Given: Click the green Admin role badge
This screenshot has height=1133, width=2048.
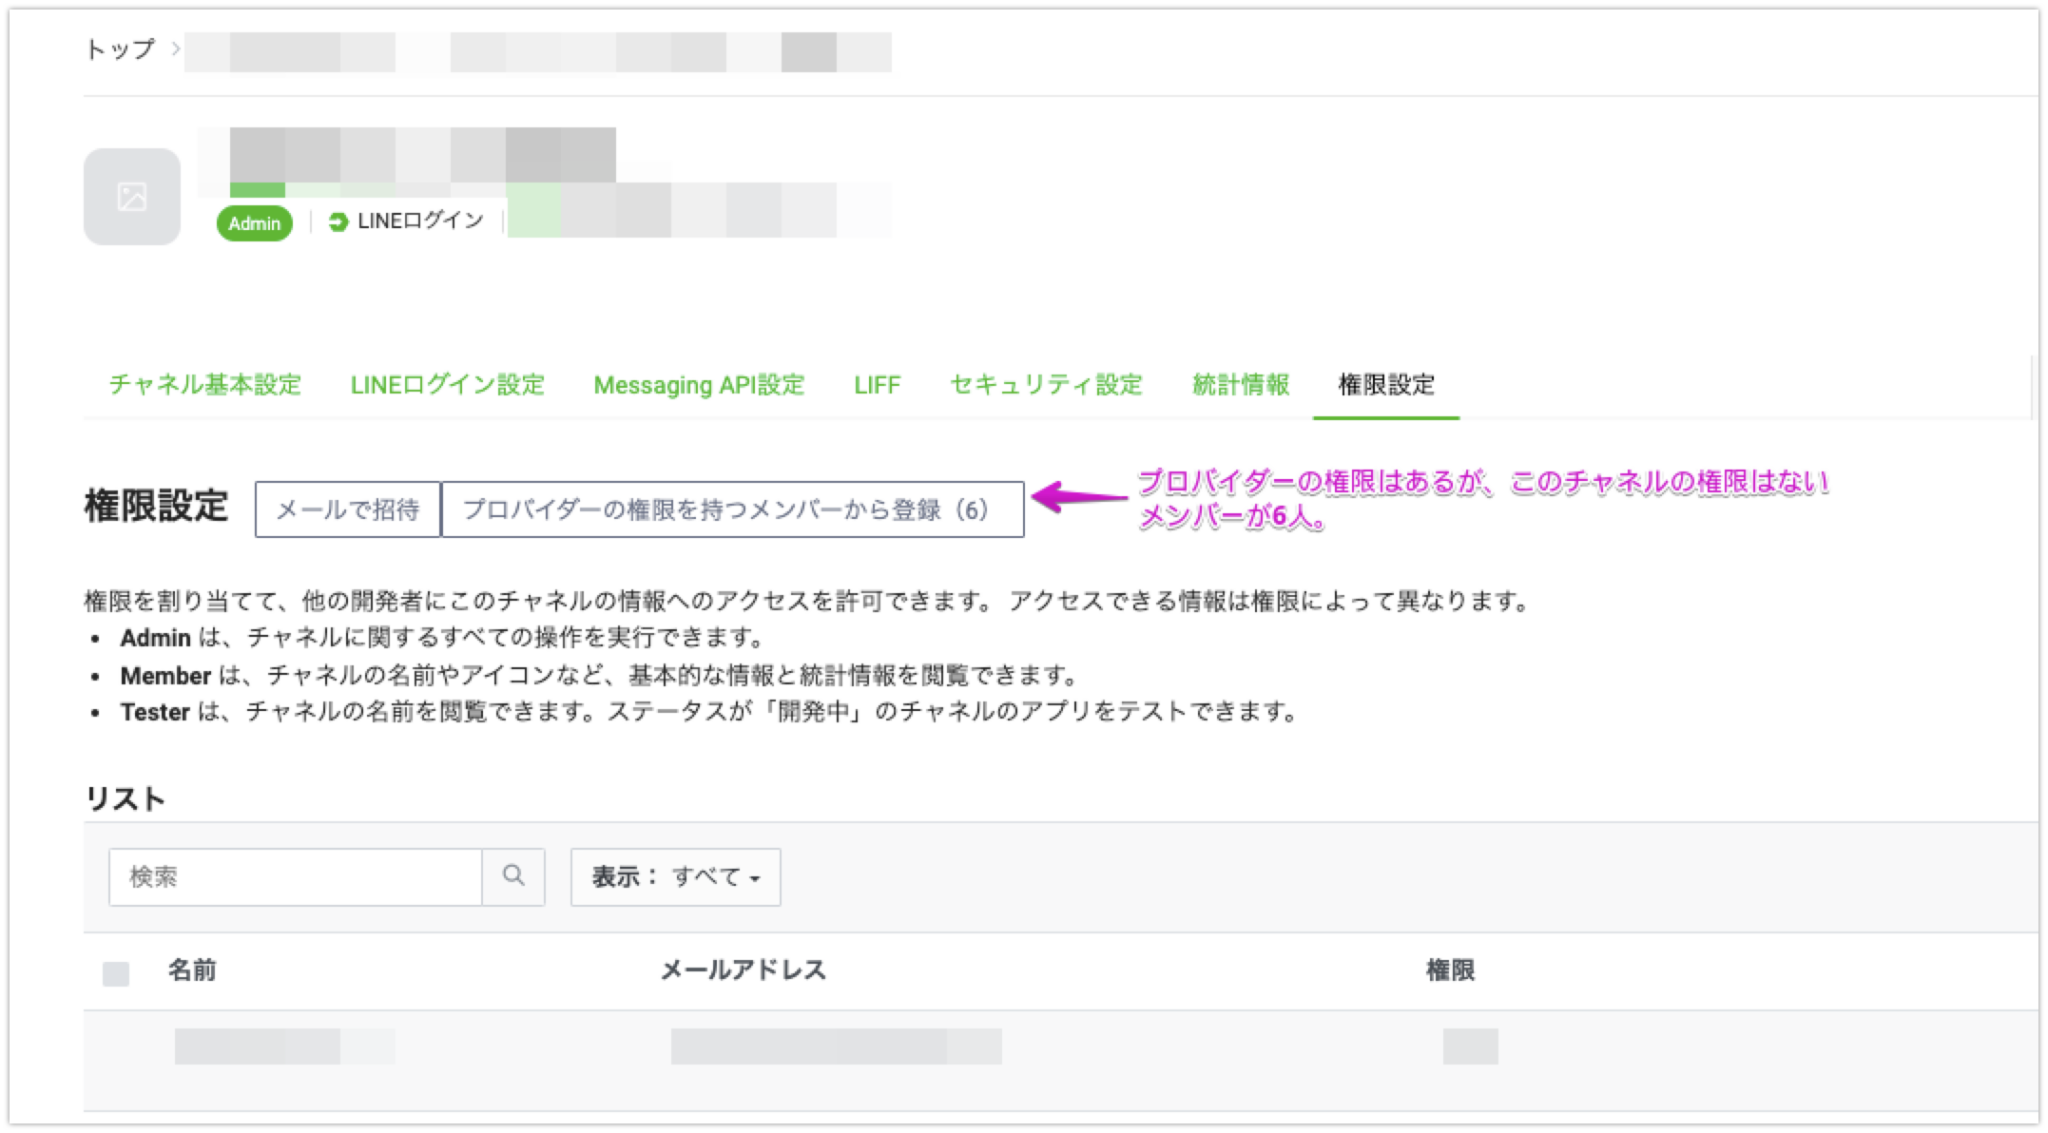Looking at the screenshot, I should point(253,223).
